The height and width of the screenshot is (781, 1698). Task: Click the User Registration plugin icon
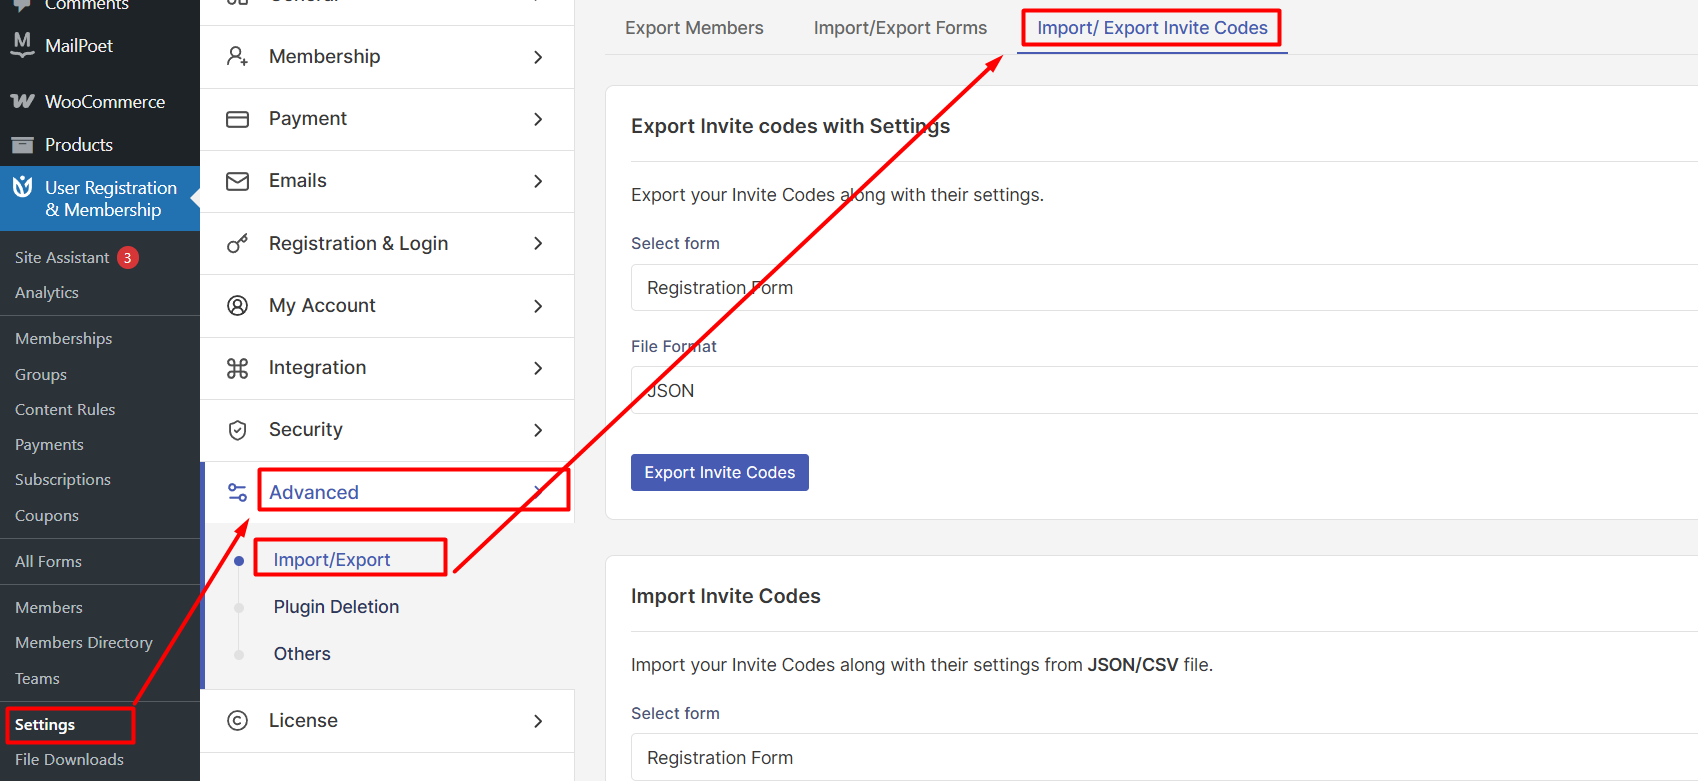(22, 187)
